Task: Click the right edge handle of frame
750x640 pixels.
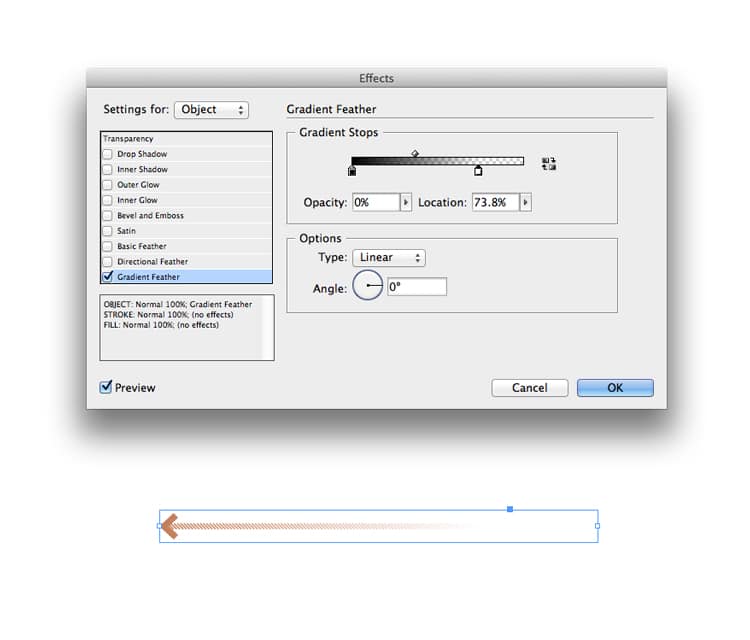Action: [597, 526]
